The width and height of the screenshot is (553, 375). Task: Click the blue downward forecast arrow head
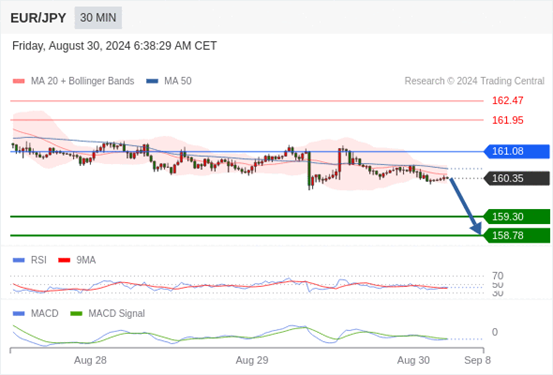click(x=476, y=229)
